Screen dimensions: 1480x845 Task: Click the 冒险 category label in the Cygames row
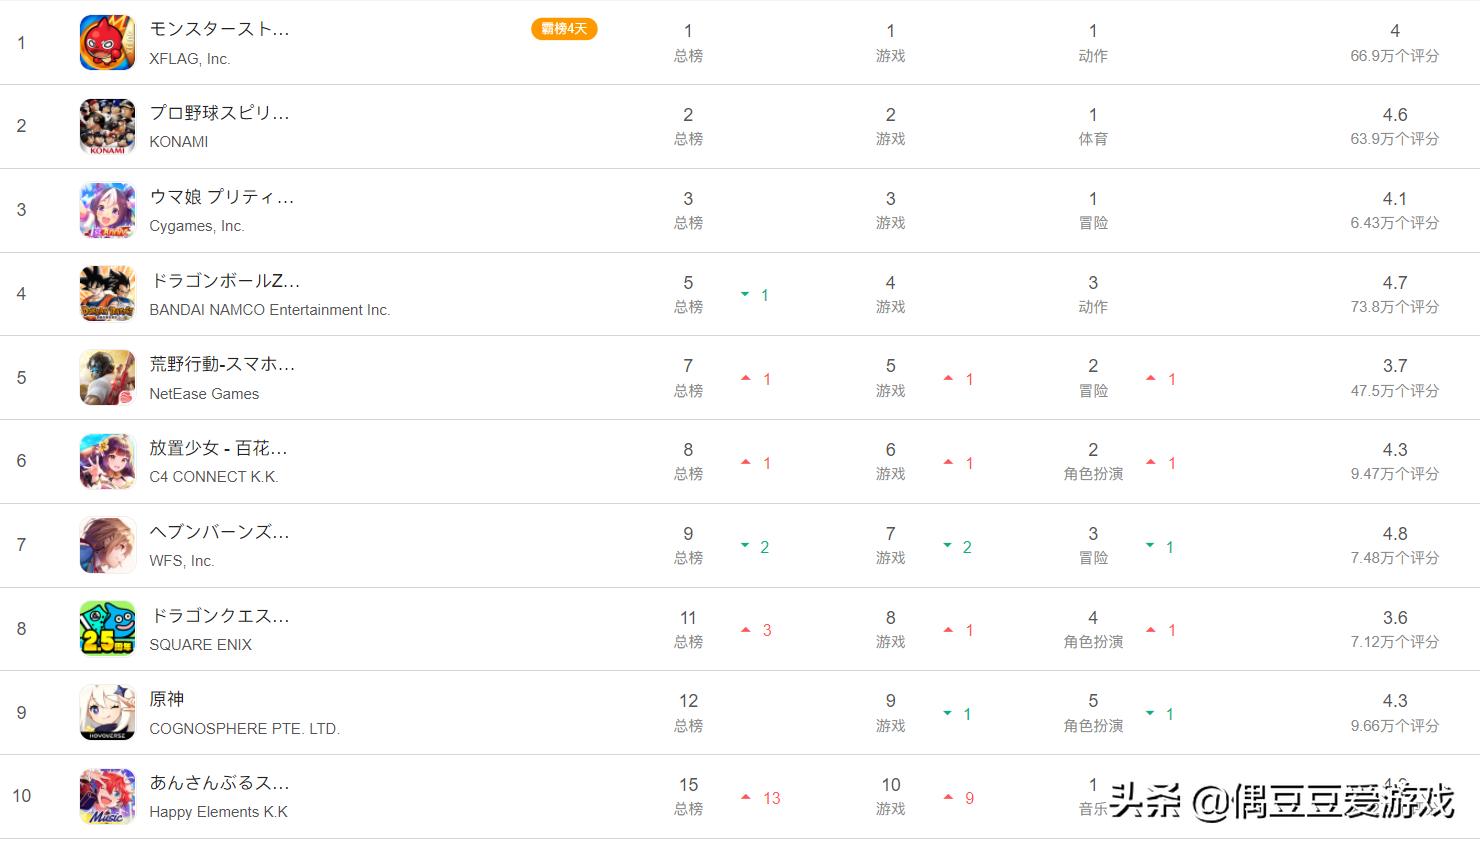1093,223
